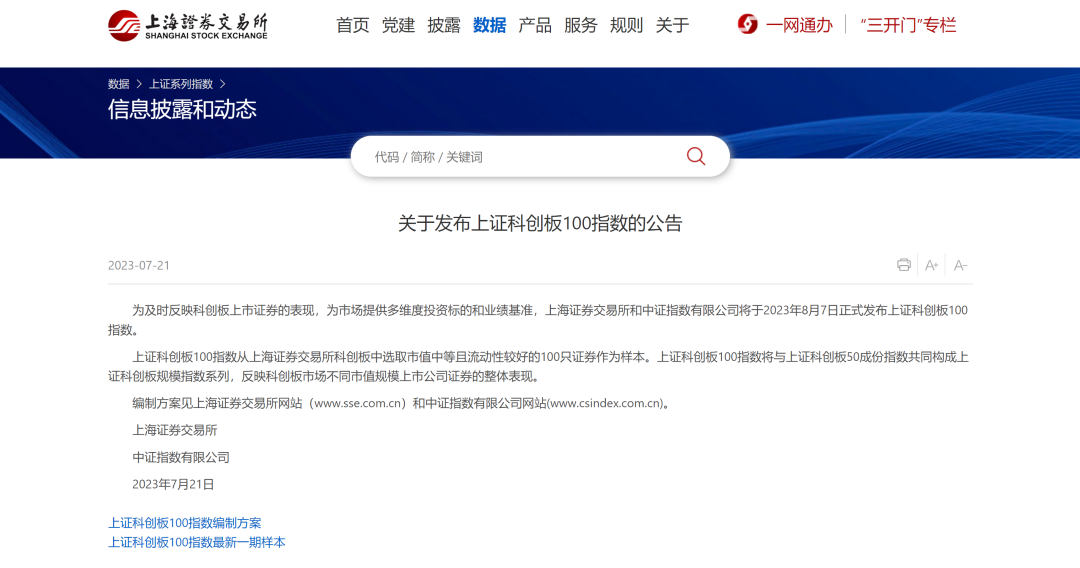1080x568 pixels.
Task: Click the closing date 2023年7月21日
Action: point(173,485)
